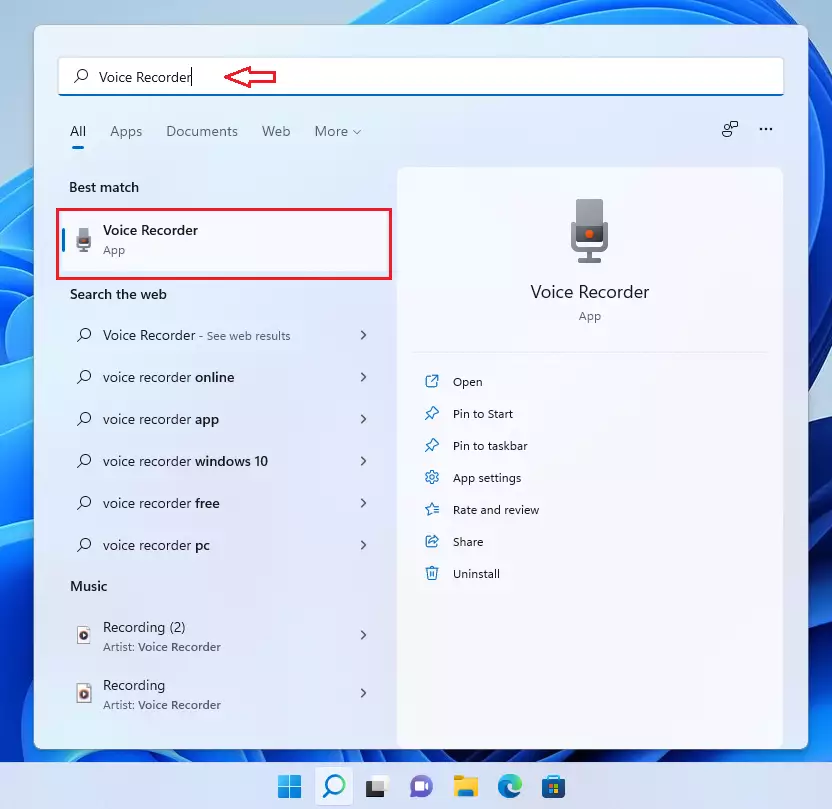The width and height of the screenshot is (832, 809).
Task: Click the search magnifier icon in the search box
Action: coord(81,76)
